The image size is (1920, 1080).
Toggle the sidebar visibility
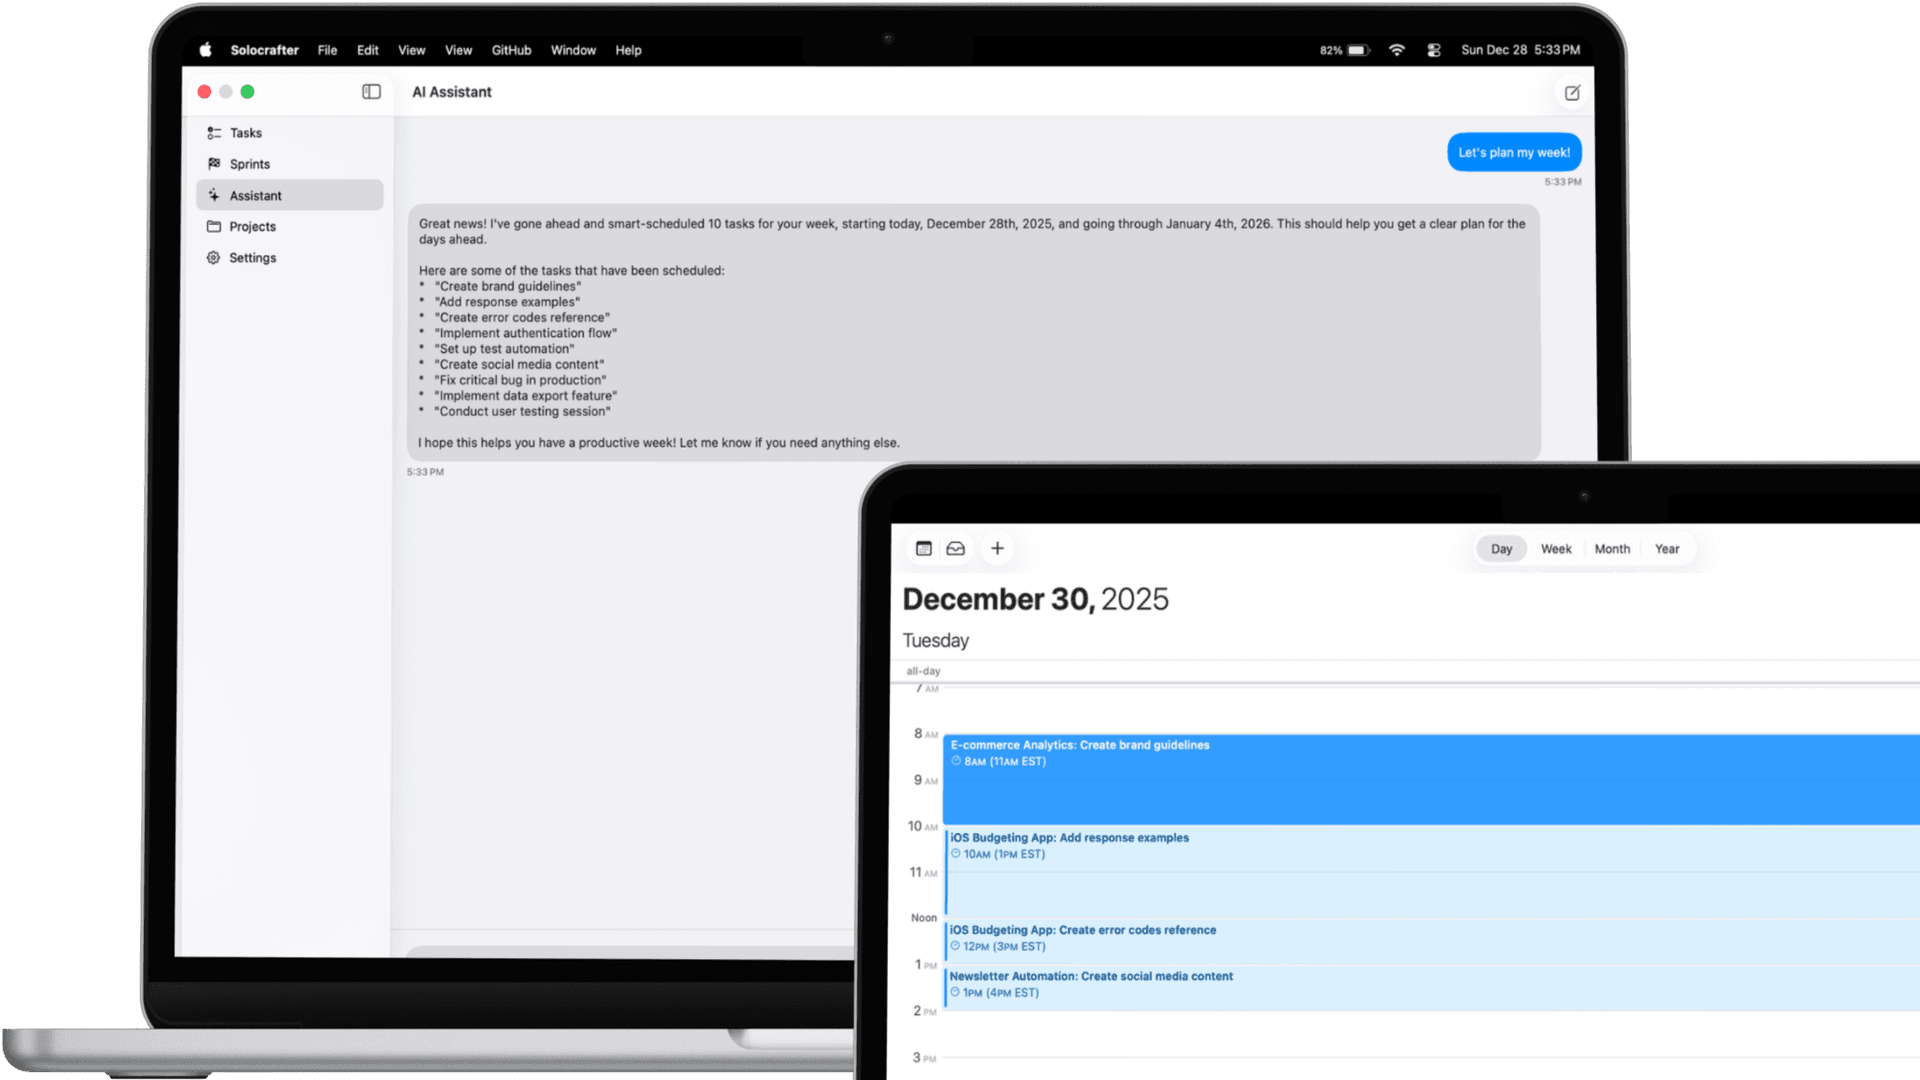371,91
